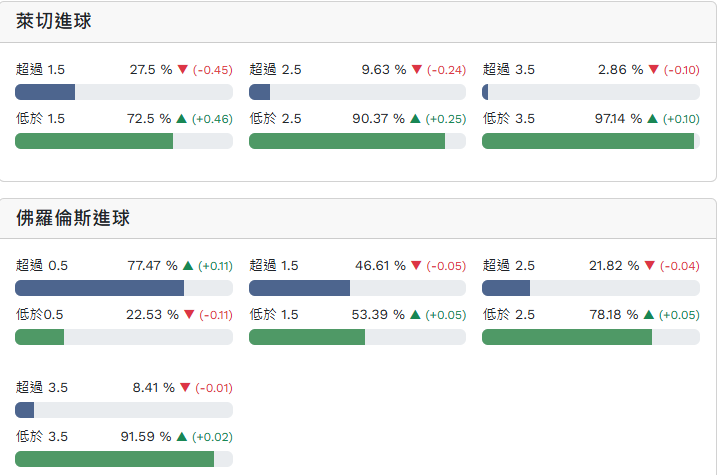Click green up arrow beside 佛羅倫斯 低於 3.5

click(x=182, y=436)
